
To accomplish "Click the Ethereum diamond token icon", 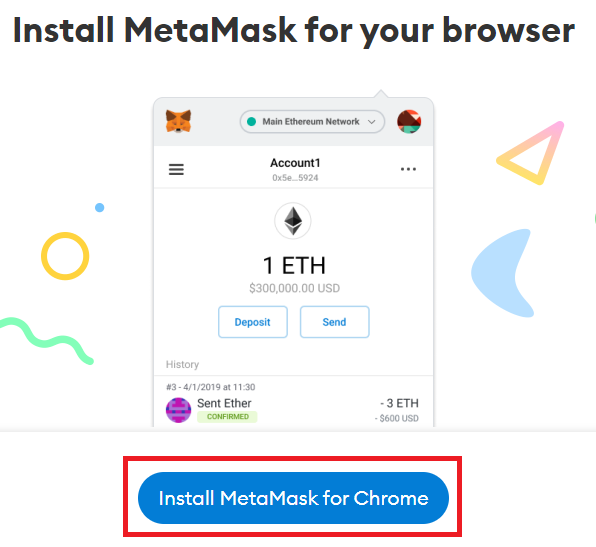I will [293, 221].
